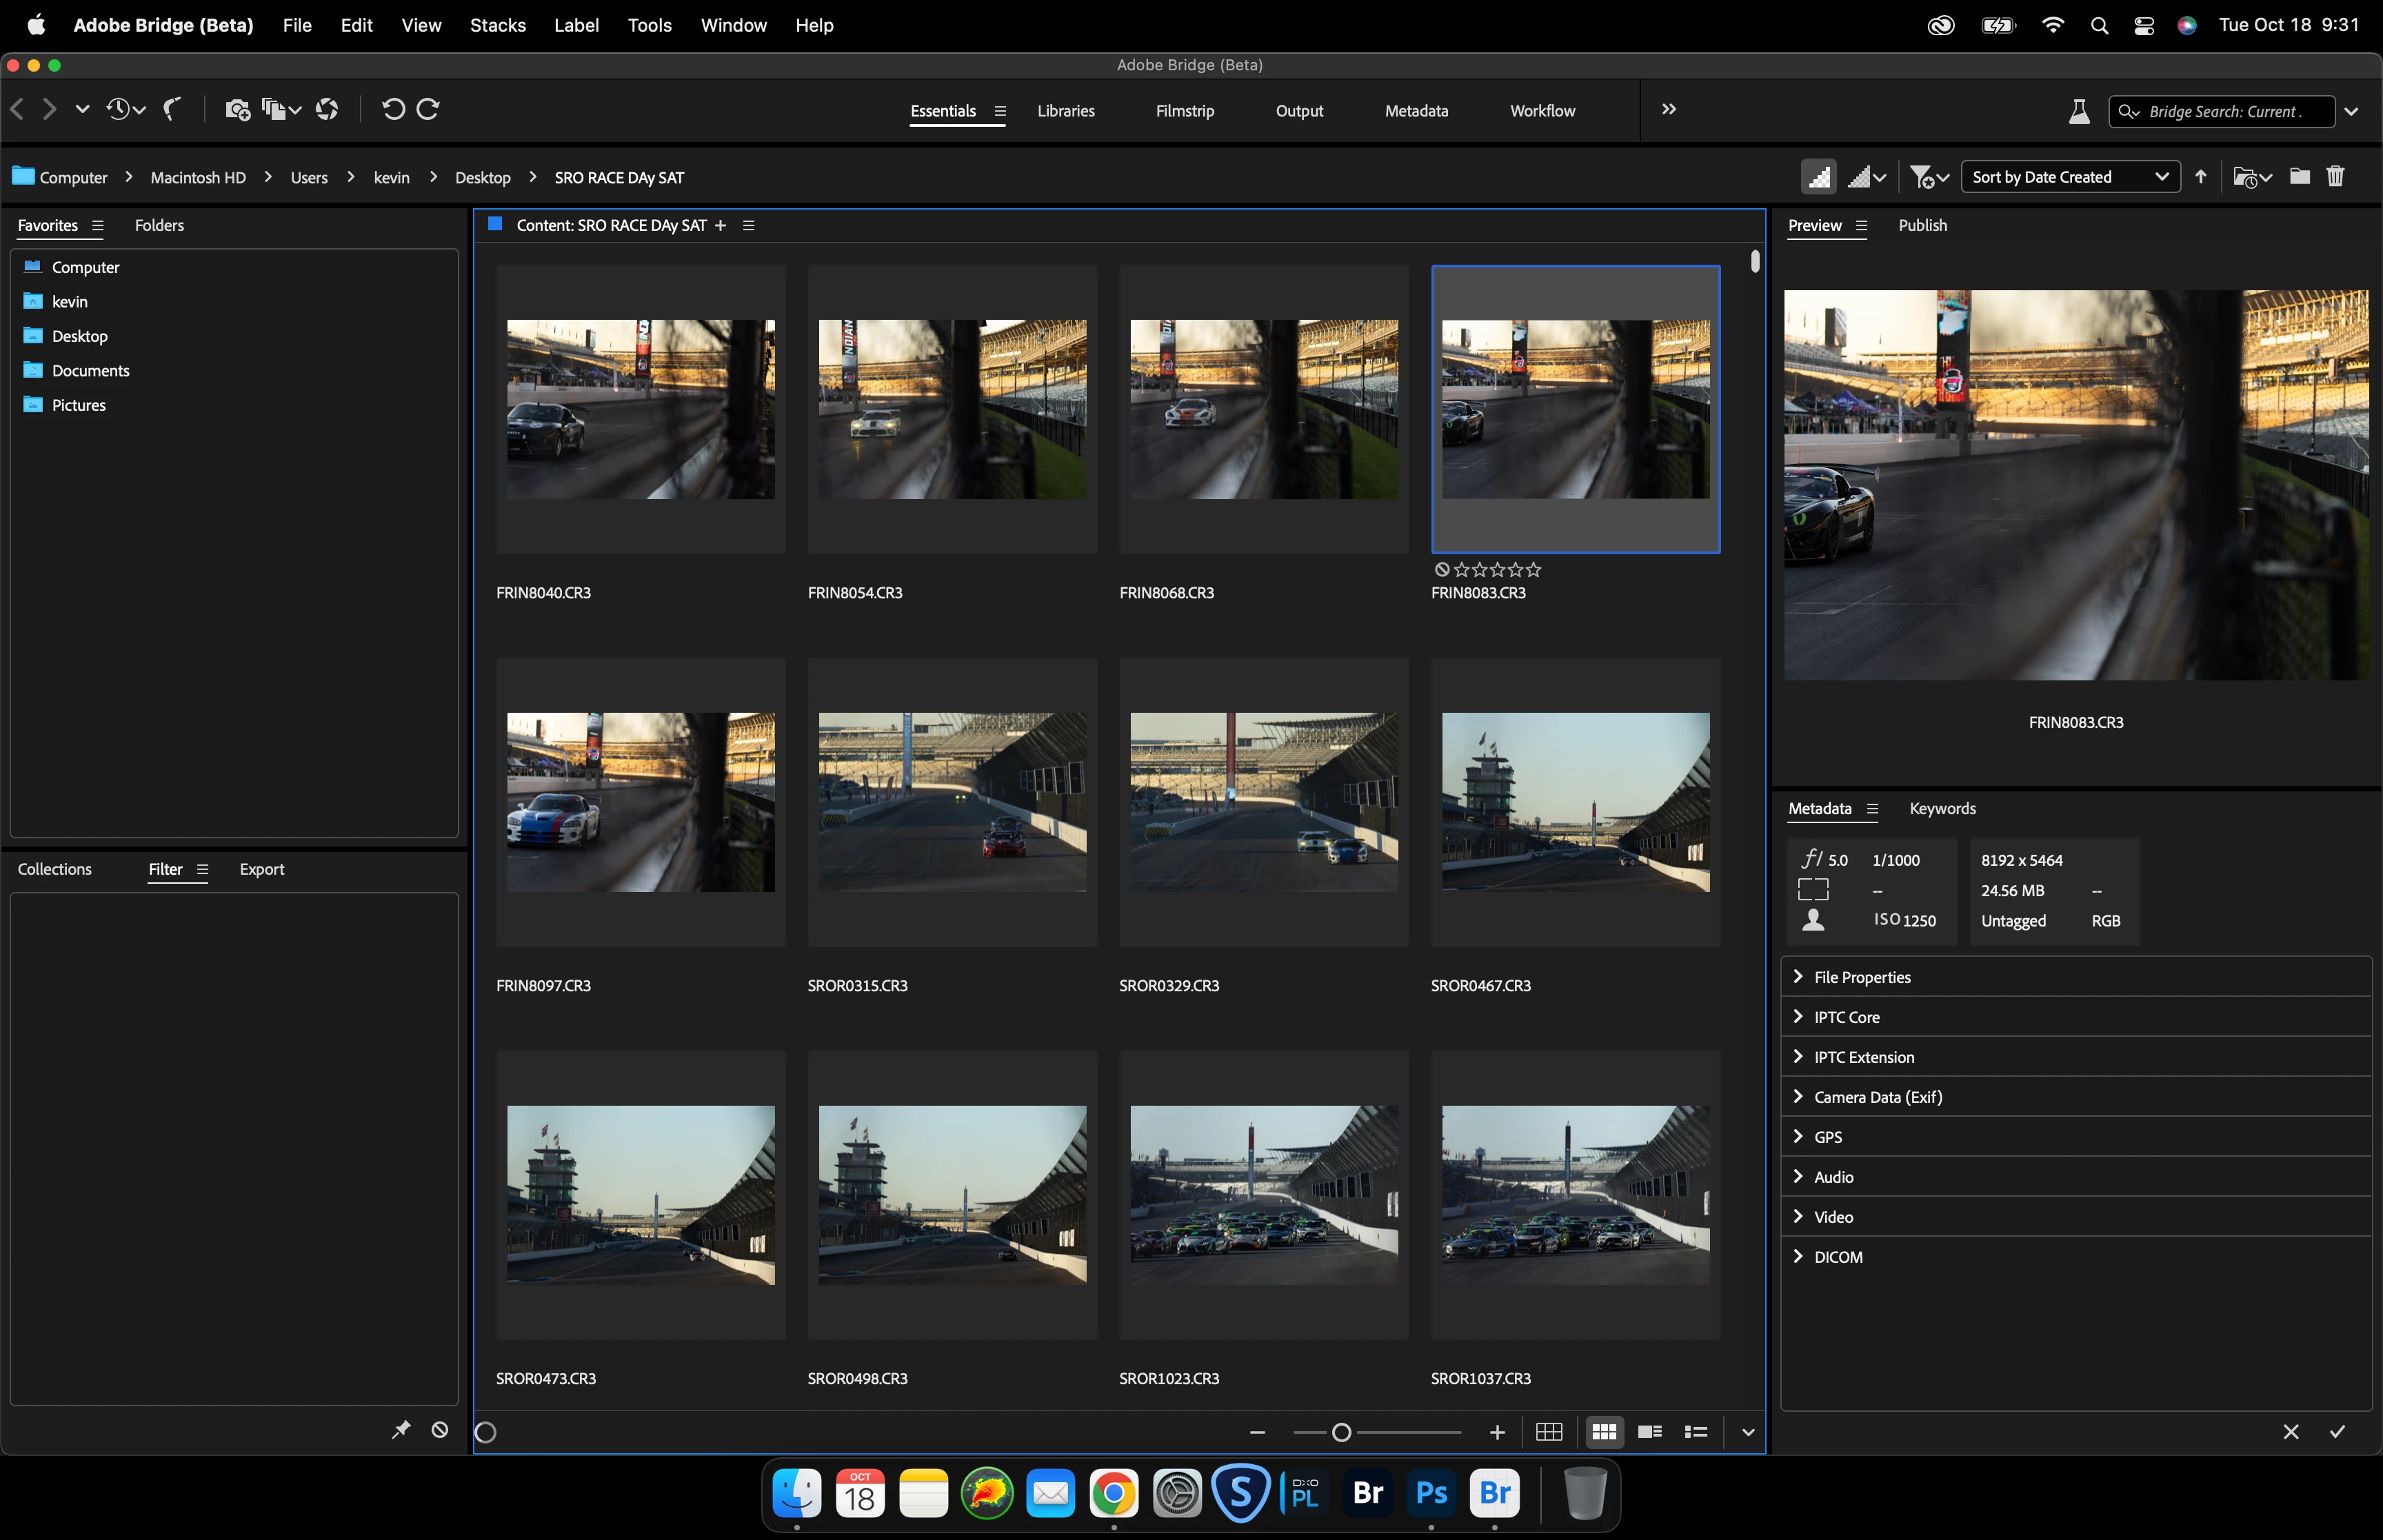This screenshot has width=2383, height=1540.
Task: Click the Rotate 90° clockwise icon
Action: (428, 109)
